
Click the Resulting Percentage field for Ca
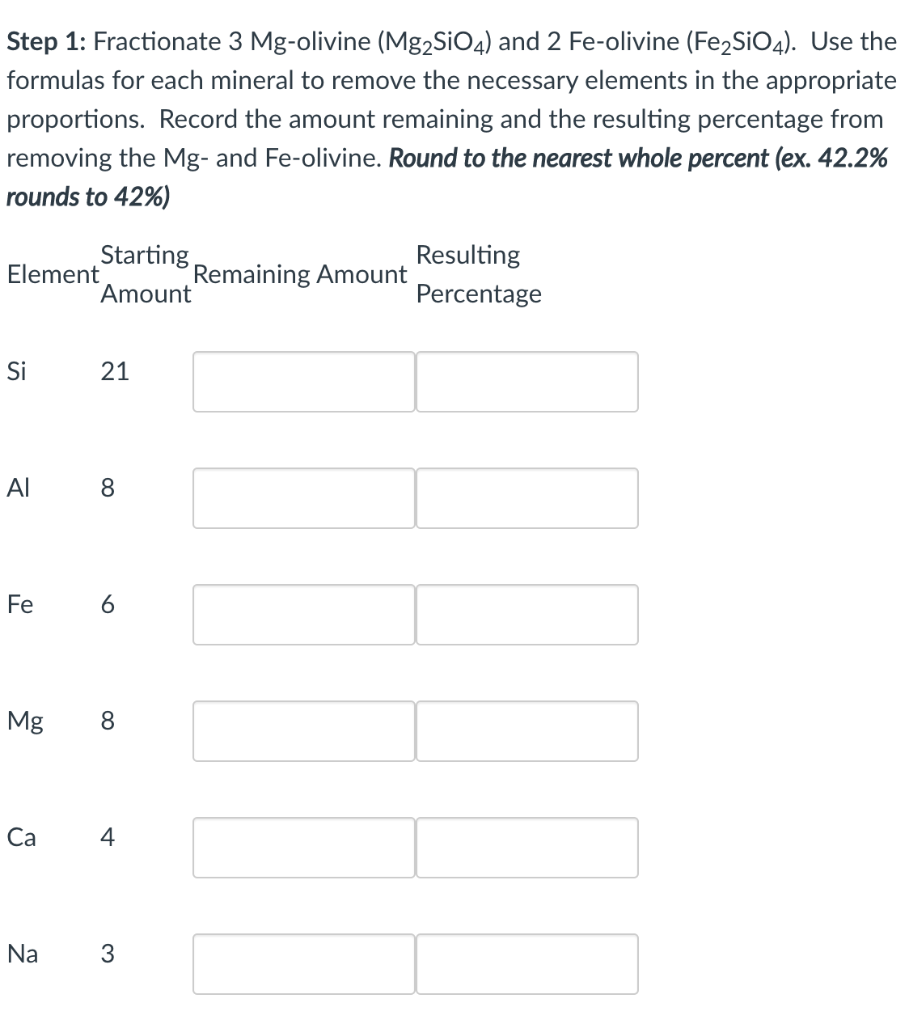[x=528, y=847]
